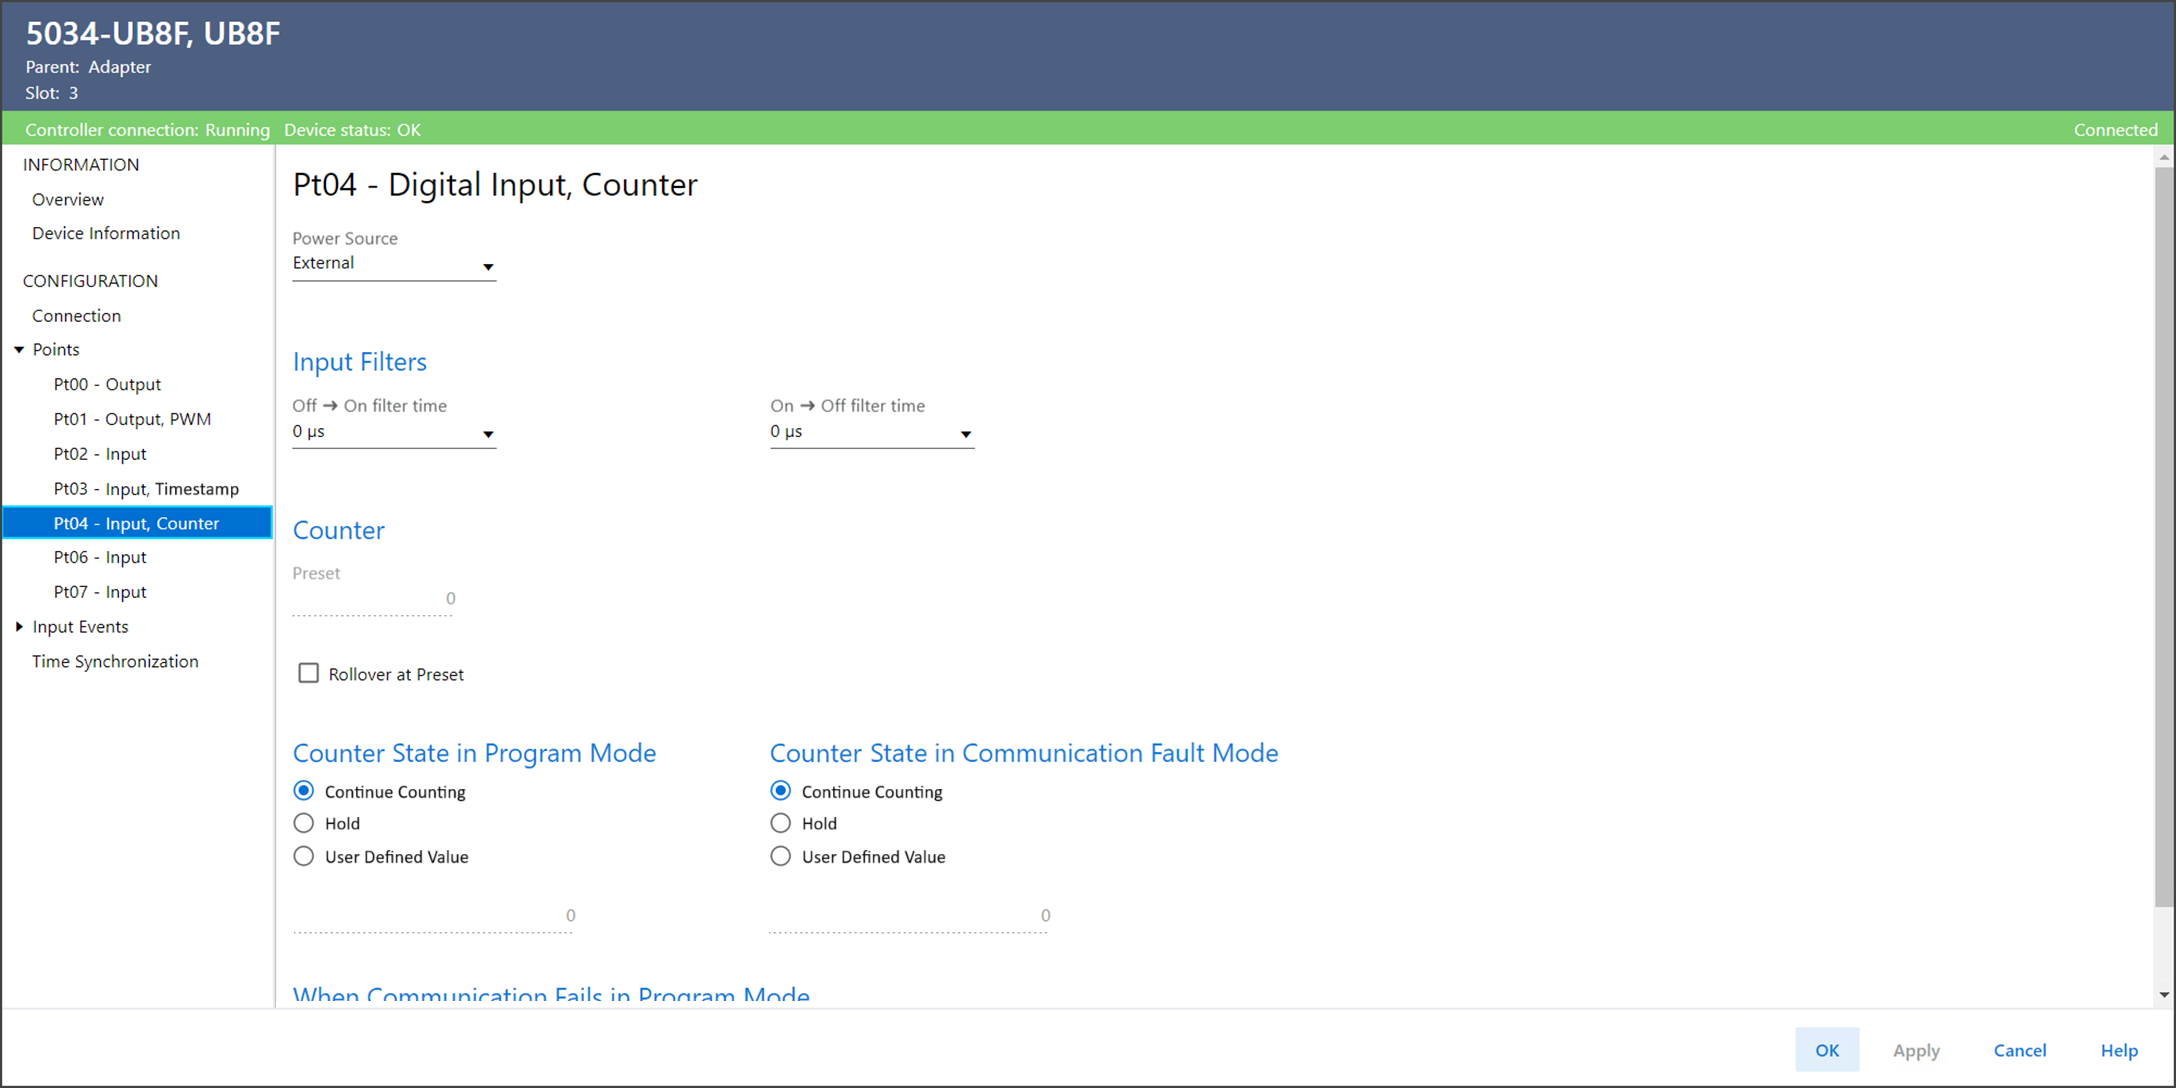Select Hold in Communication Fault Mode
Viewport: 2176px width, 1088px height.
[x=781, y=824]
